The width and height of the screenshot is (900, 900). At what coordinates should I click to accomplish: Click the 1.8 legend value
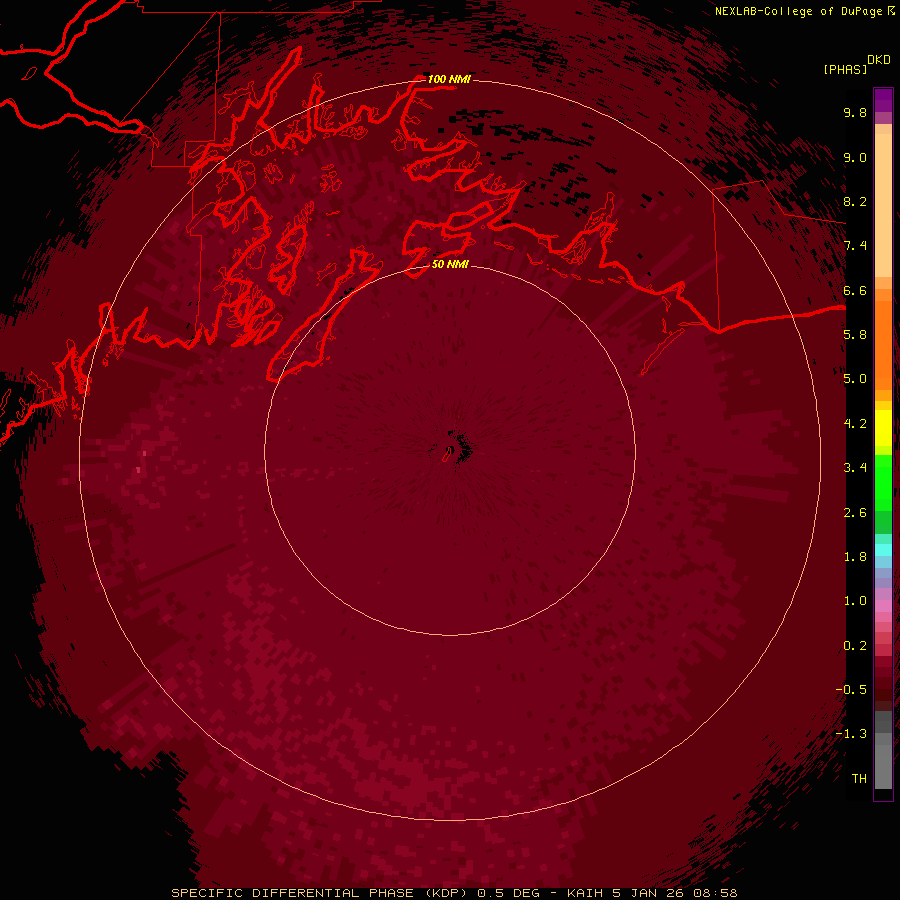coord(855,557)
